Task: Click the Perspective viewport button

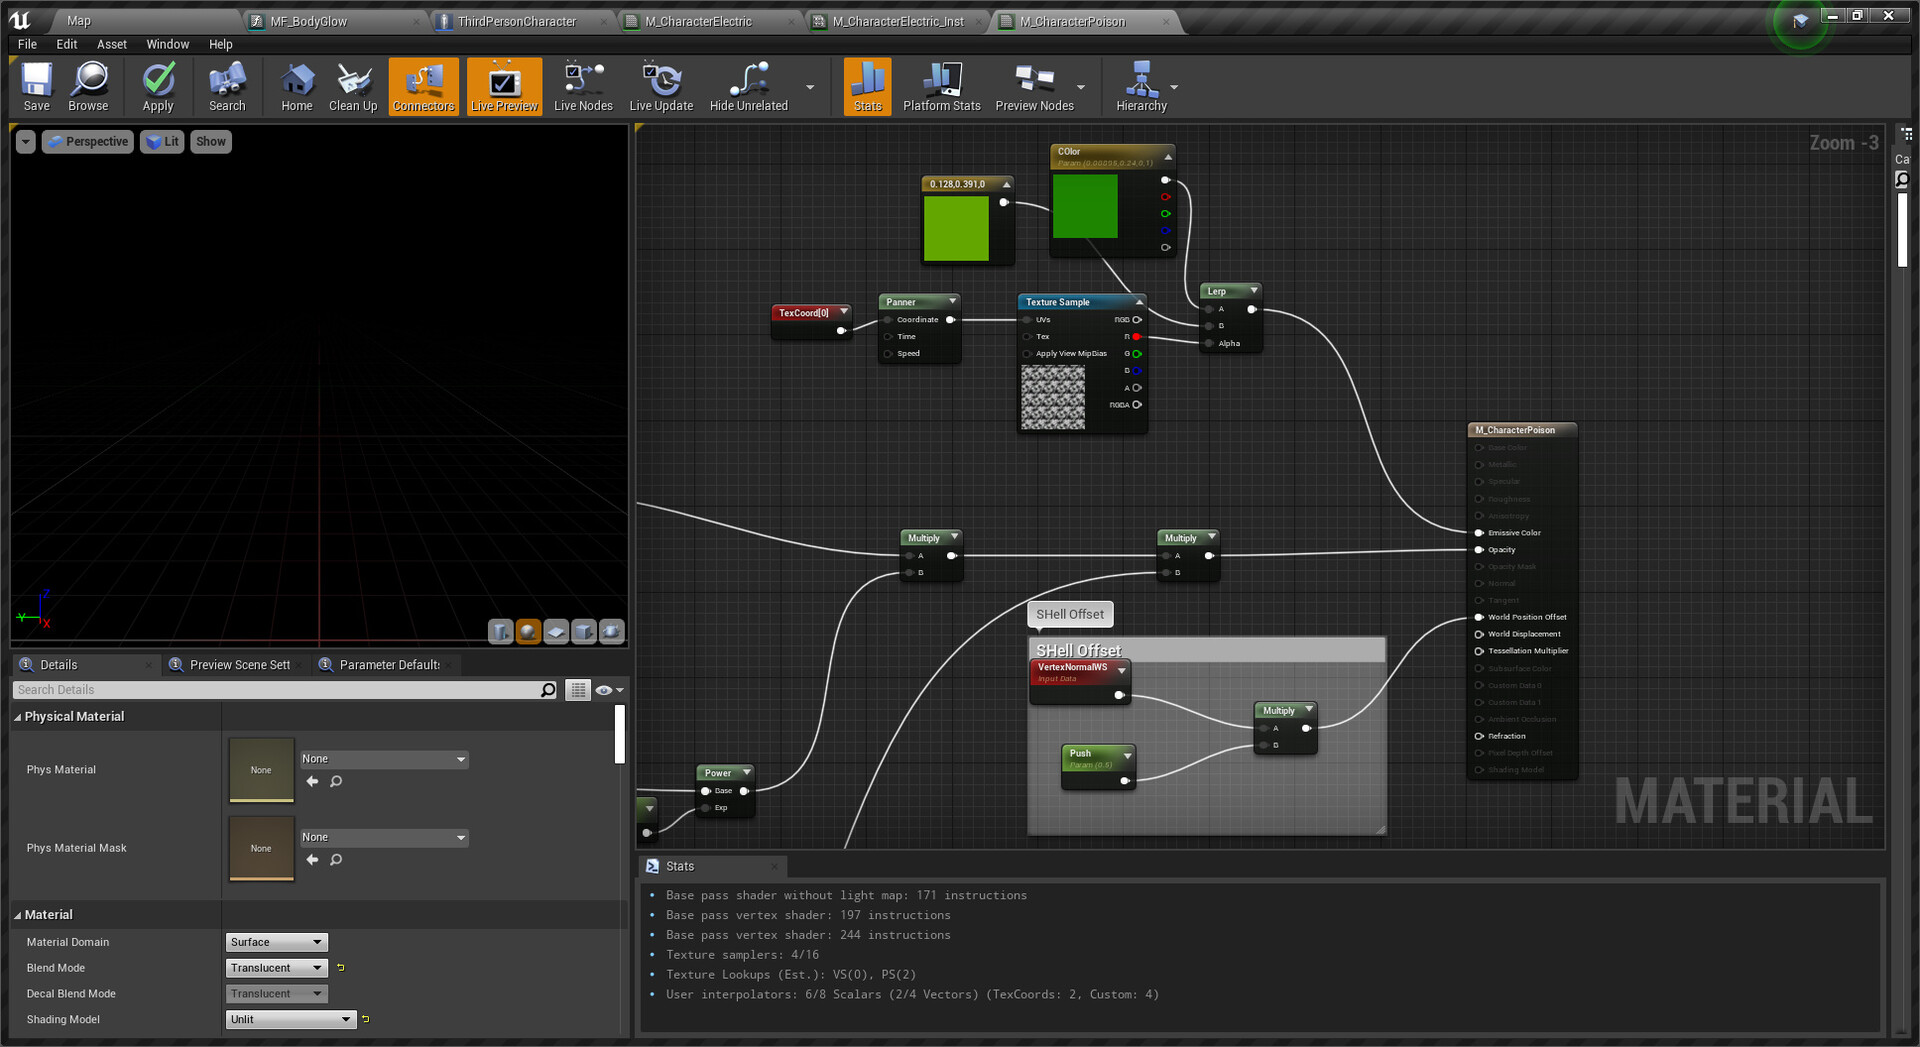Action: 88,142
